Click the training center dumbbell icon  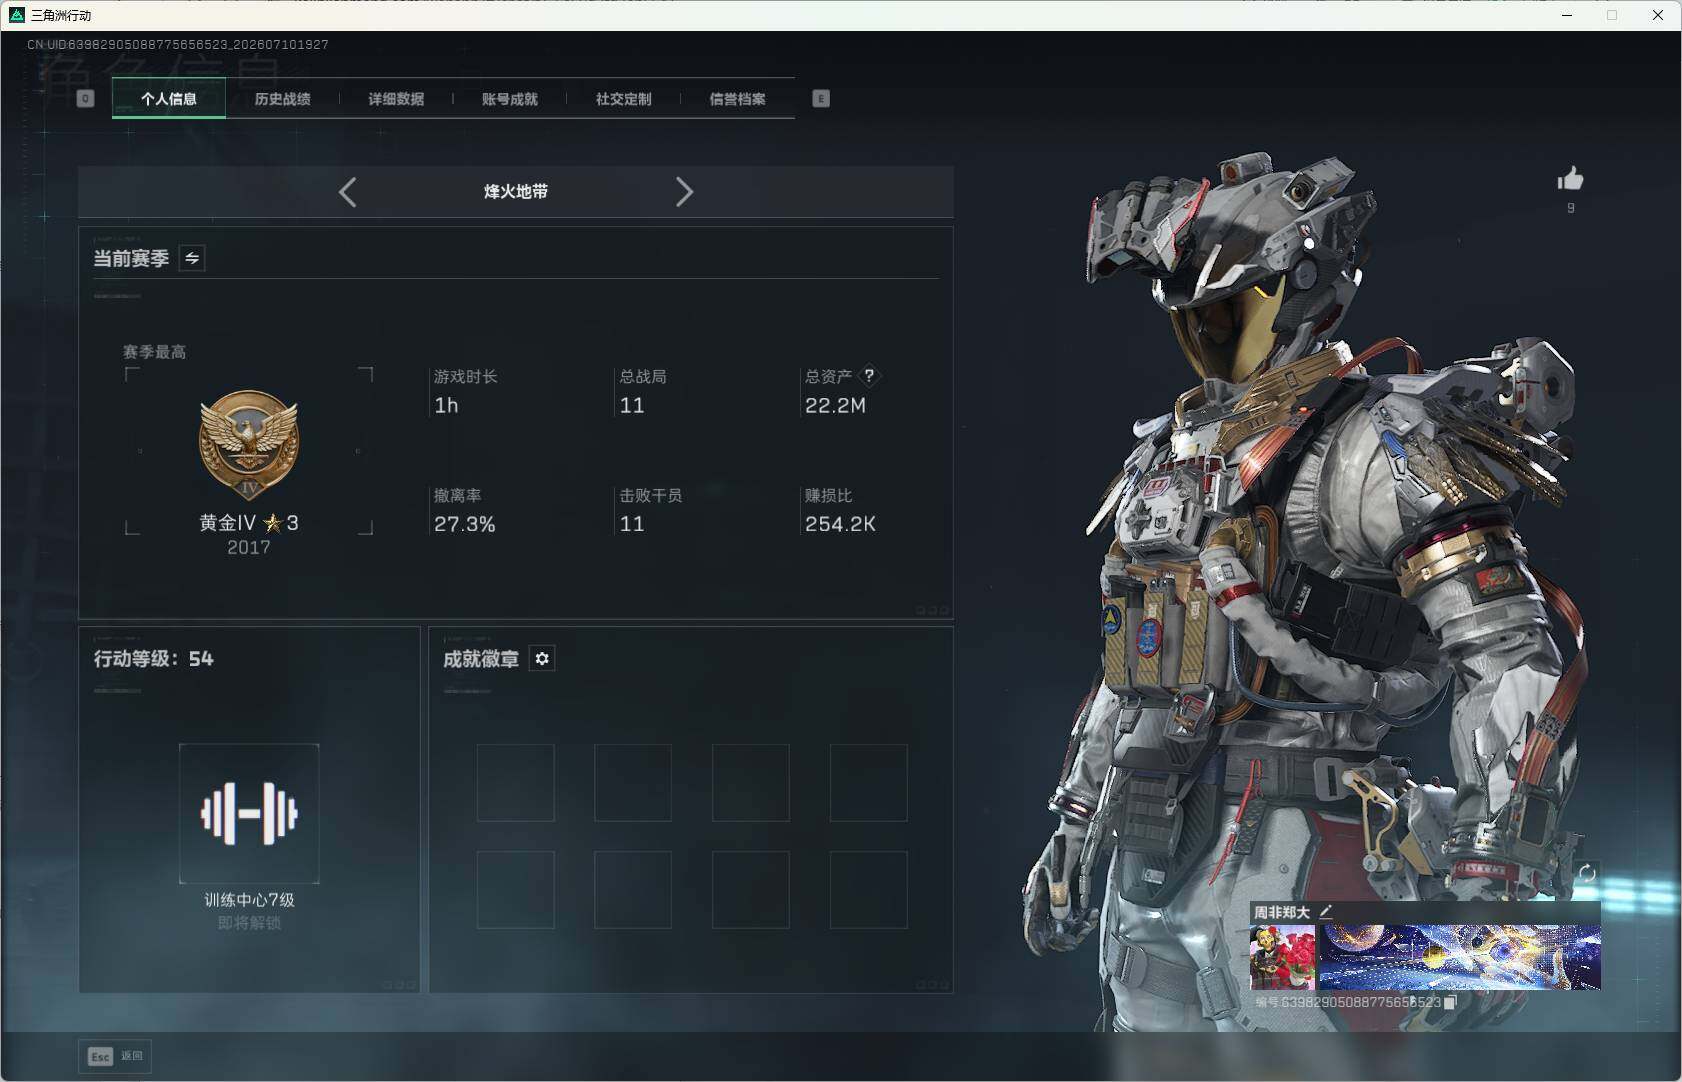[249, 813]
